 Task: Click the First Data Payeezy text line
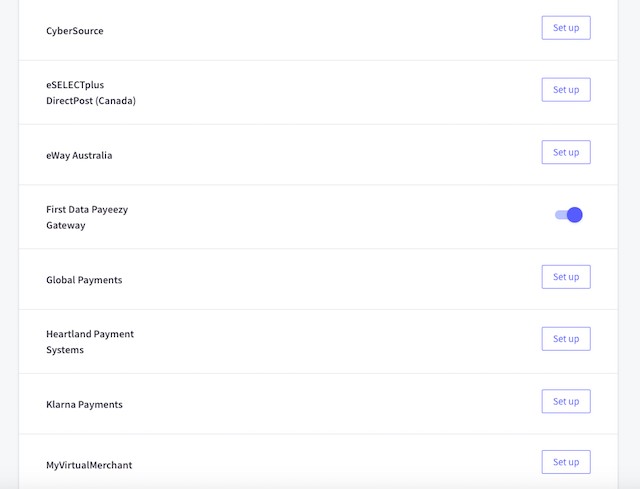pos(87,210)
